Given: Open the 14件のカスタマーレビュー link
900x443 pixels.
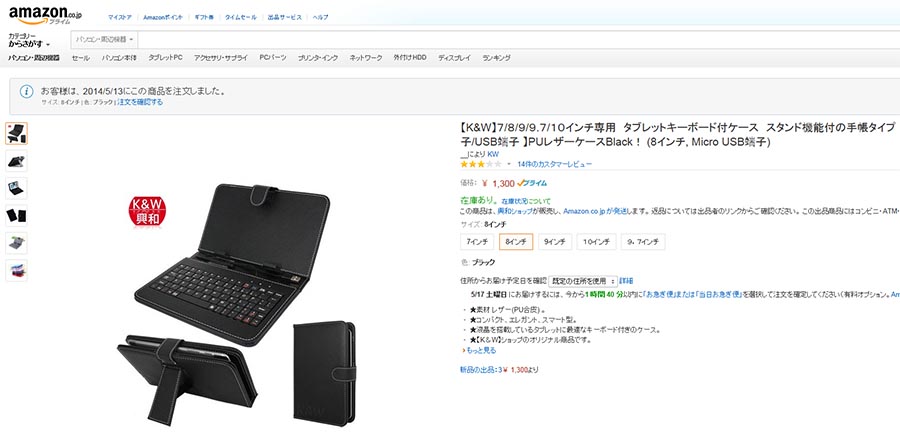Looking at the screenshot, I should 554,164.
